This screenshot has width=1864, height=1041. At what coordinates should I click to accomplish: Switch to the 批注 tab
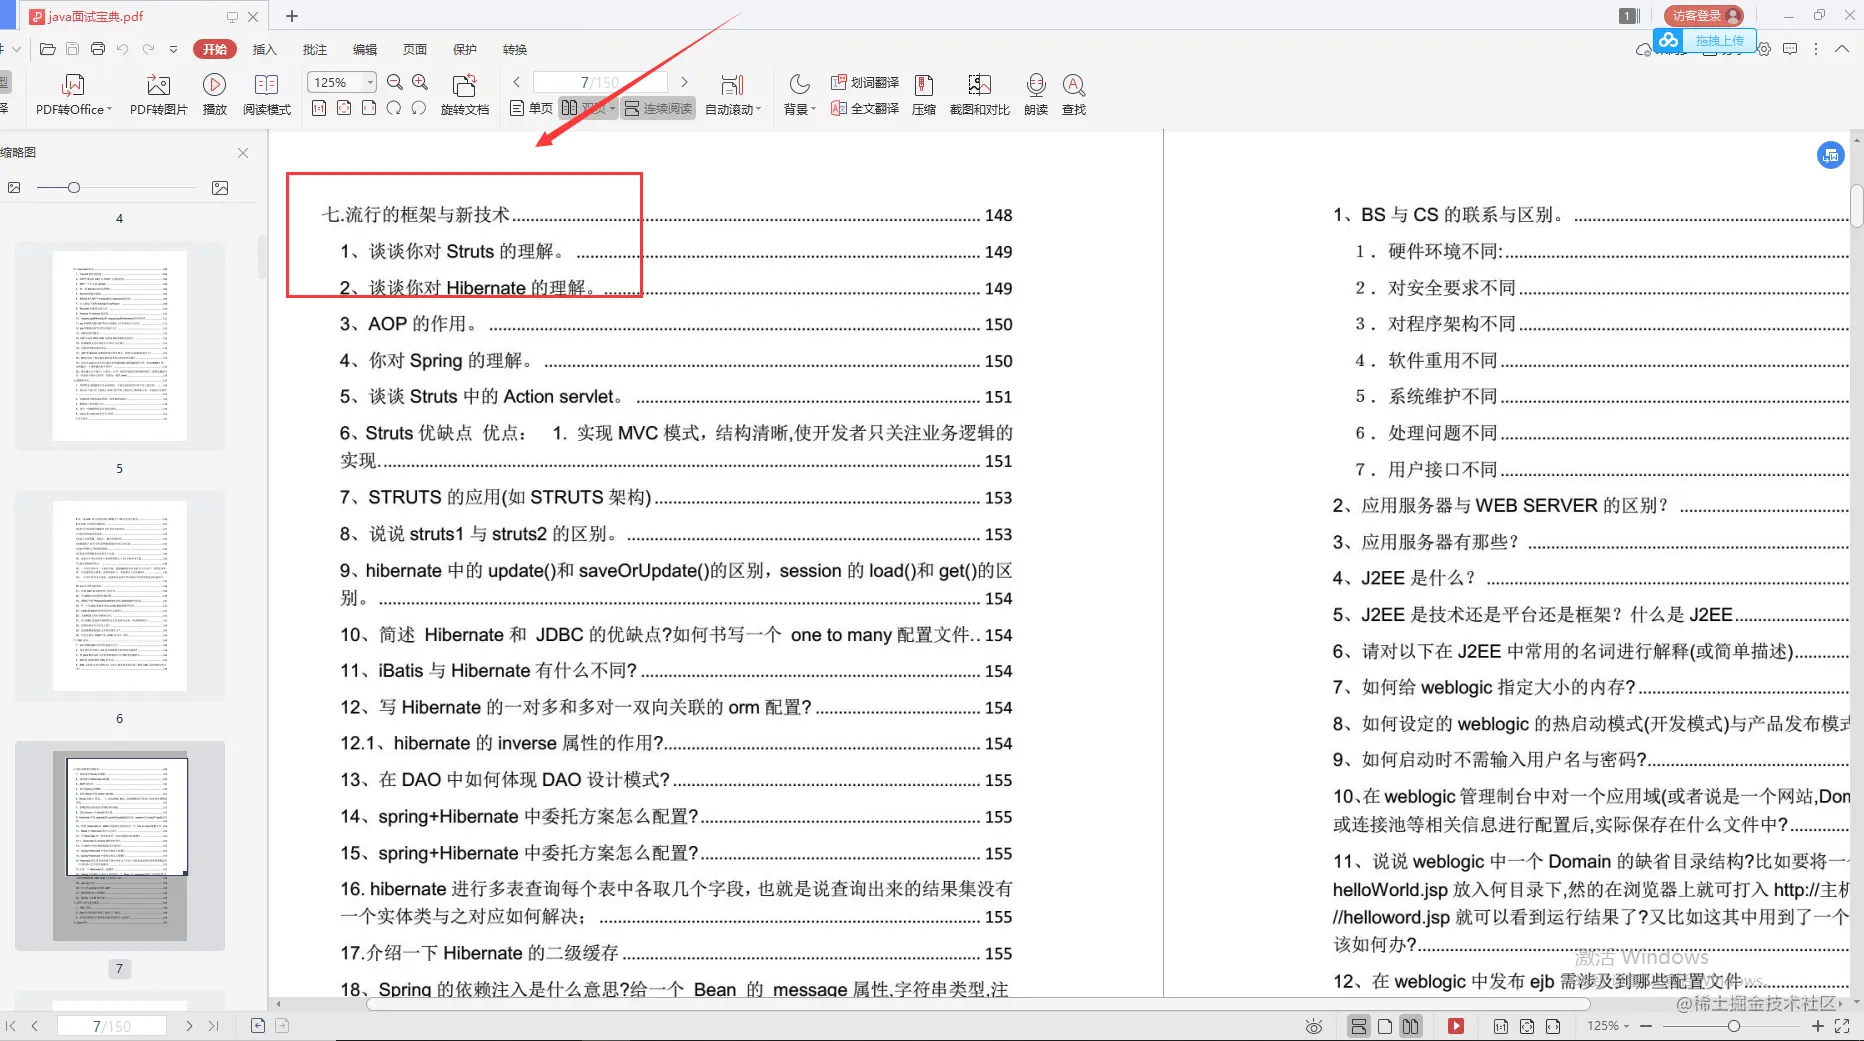[x=315, y=49]
